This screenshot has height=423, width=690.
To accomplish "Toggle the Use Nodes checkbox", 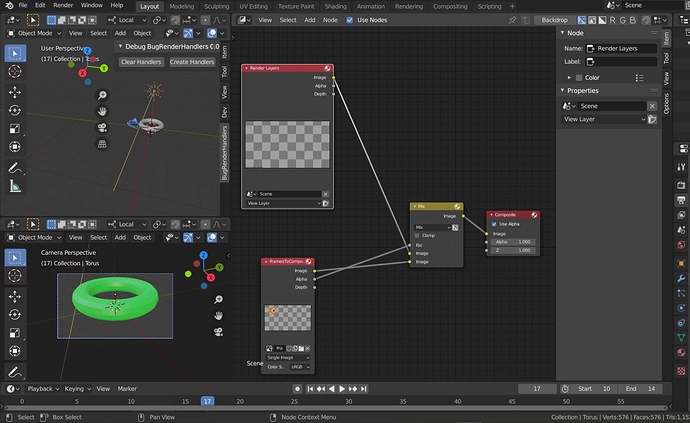I will pos(349,20).
